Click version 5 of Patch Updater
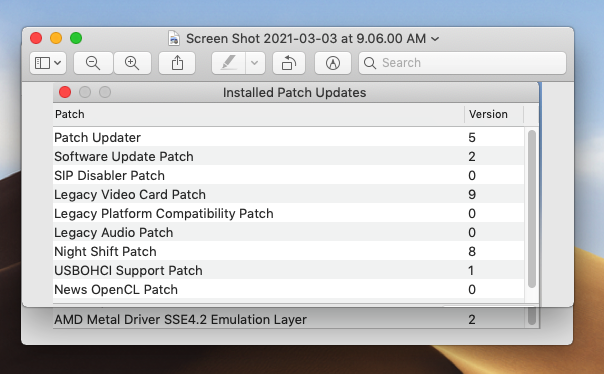The image size is (604, 374). (x=472, y=137)
